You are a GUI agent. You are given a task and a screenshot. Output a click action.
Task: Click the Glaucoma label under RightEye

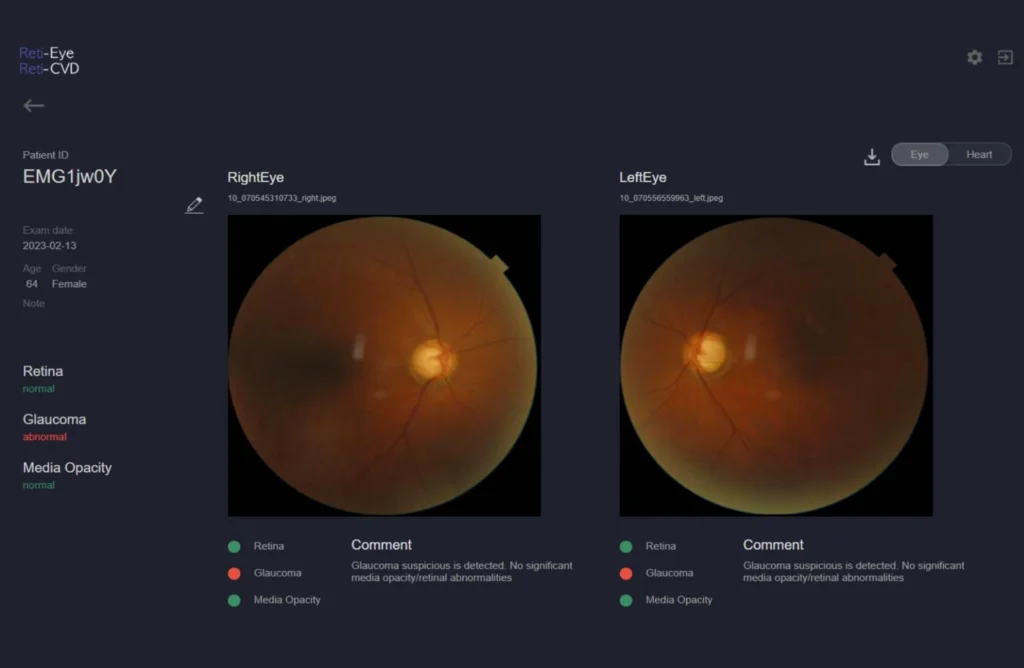[278, 573]
